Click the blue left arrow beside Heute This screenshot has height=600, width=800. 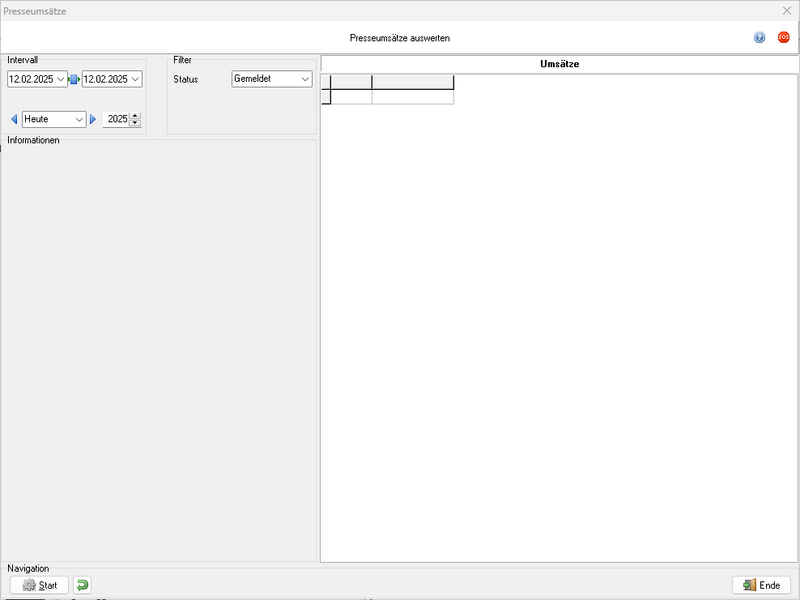point(14,119)
